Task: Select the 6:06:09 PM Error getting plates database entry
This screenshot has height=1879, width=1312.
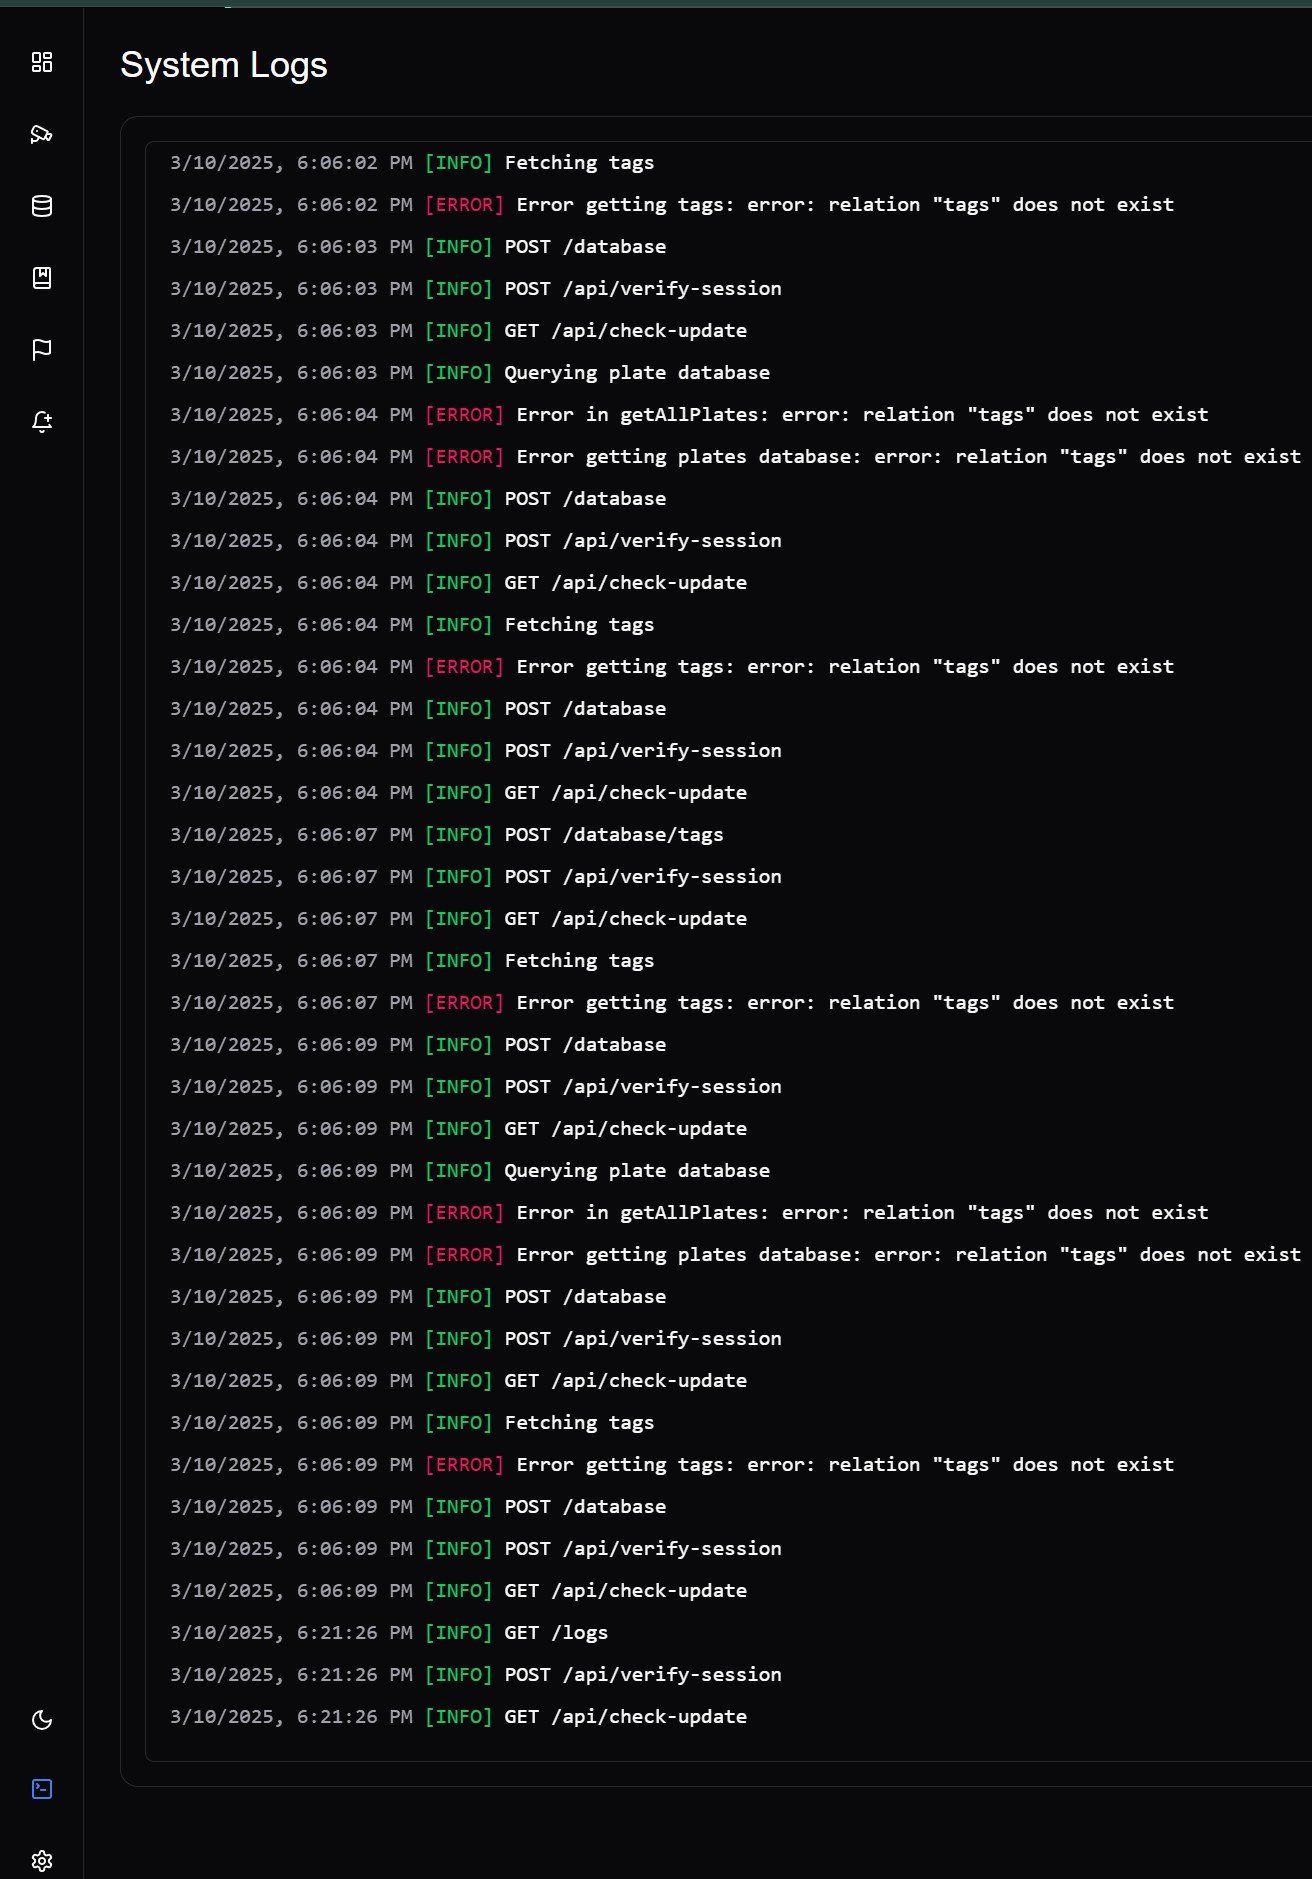Action: (x=908, y=1255)
